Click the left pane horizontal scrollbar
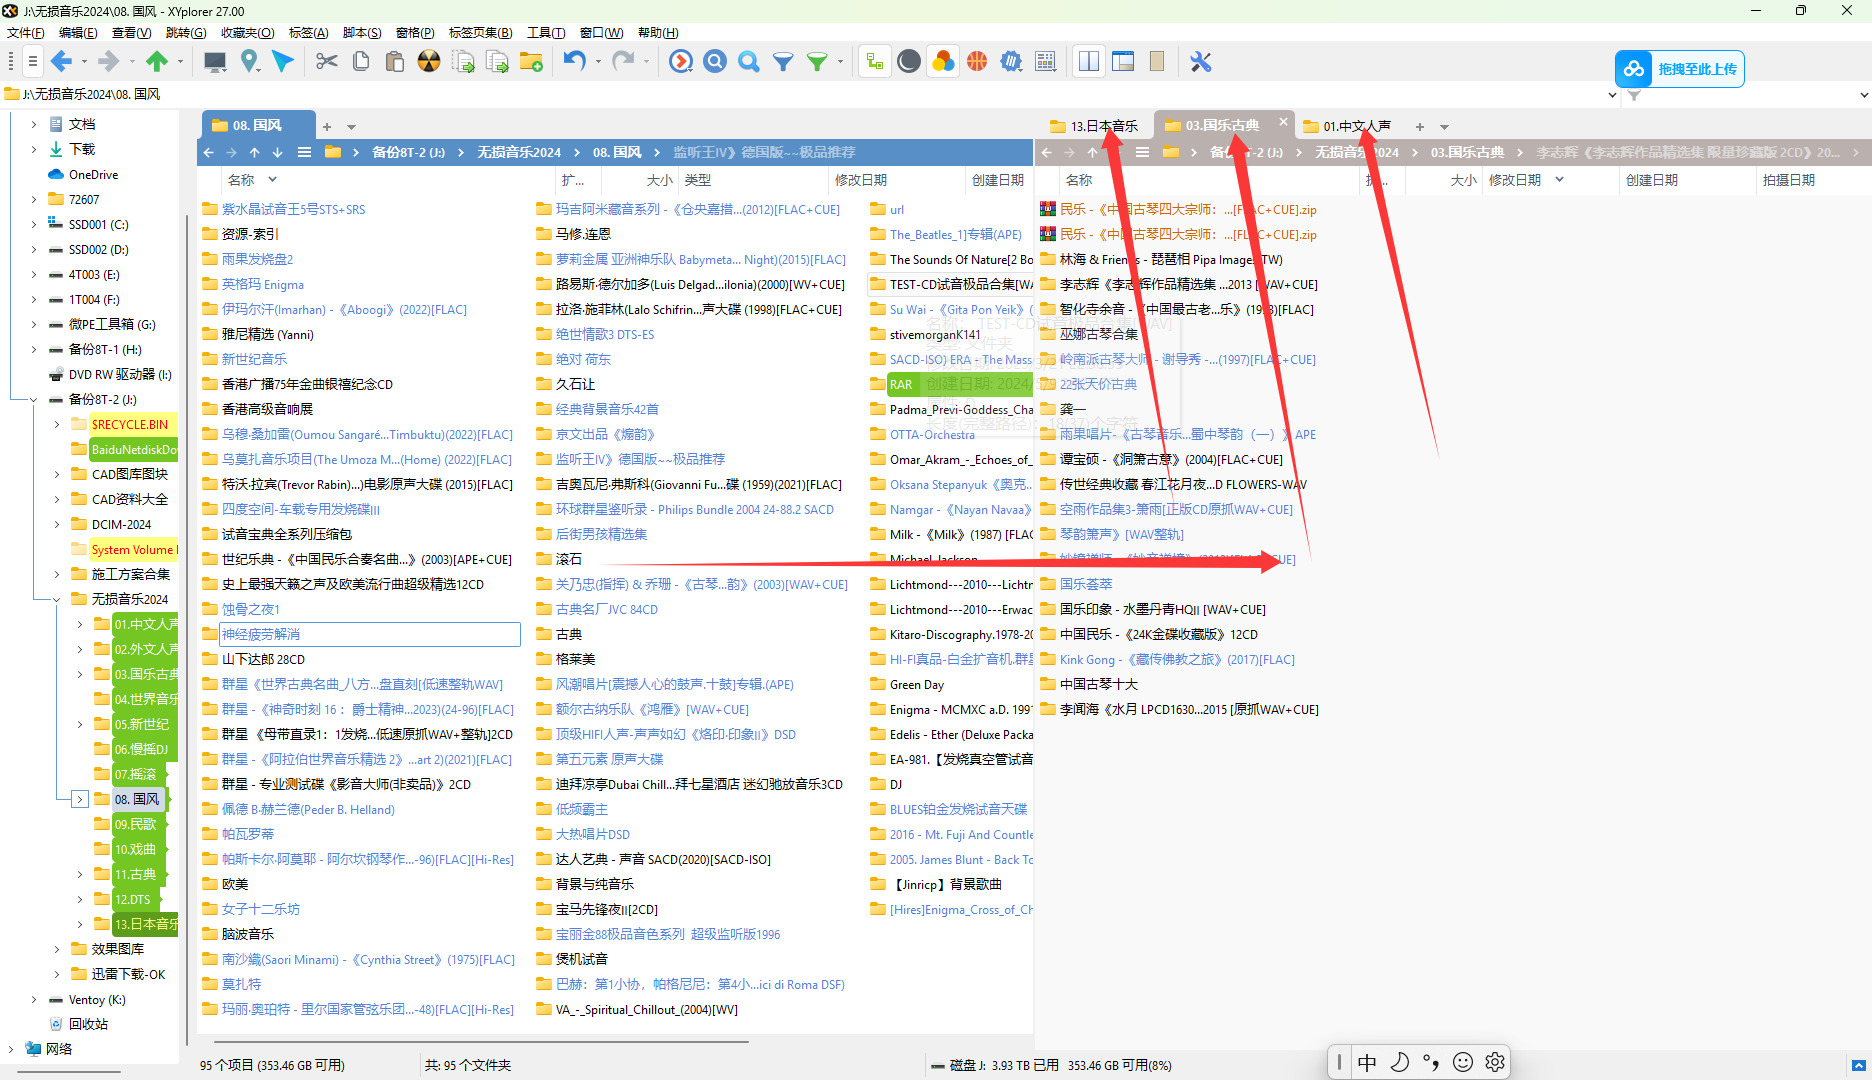Viewport: 1872px width, 1080px height. (x=474, y=1041)
